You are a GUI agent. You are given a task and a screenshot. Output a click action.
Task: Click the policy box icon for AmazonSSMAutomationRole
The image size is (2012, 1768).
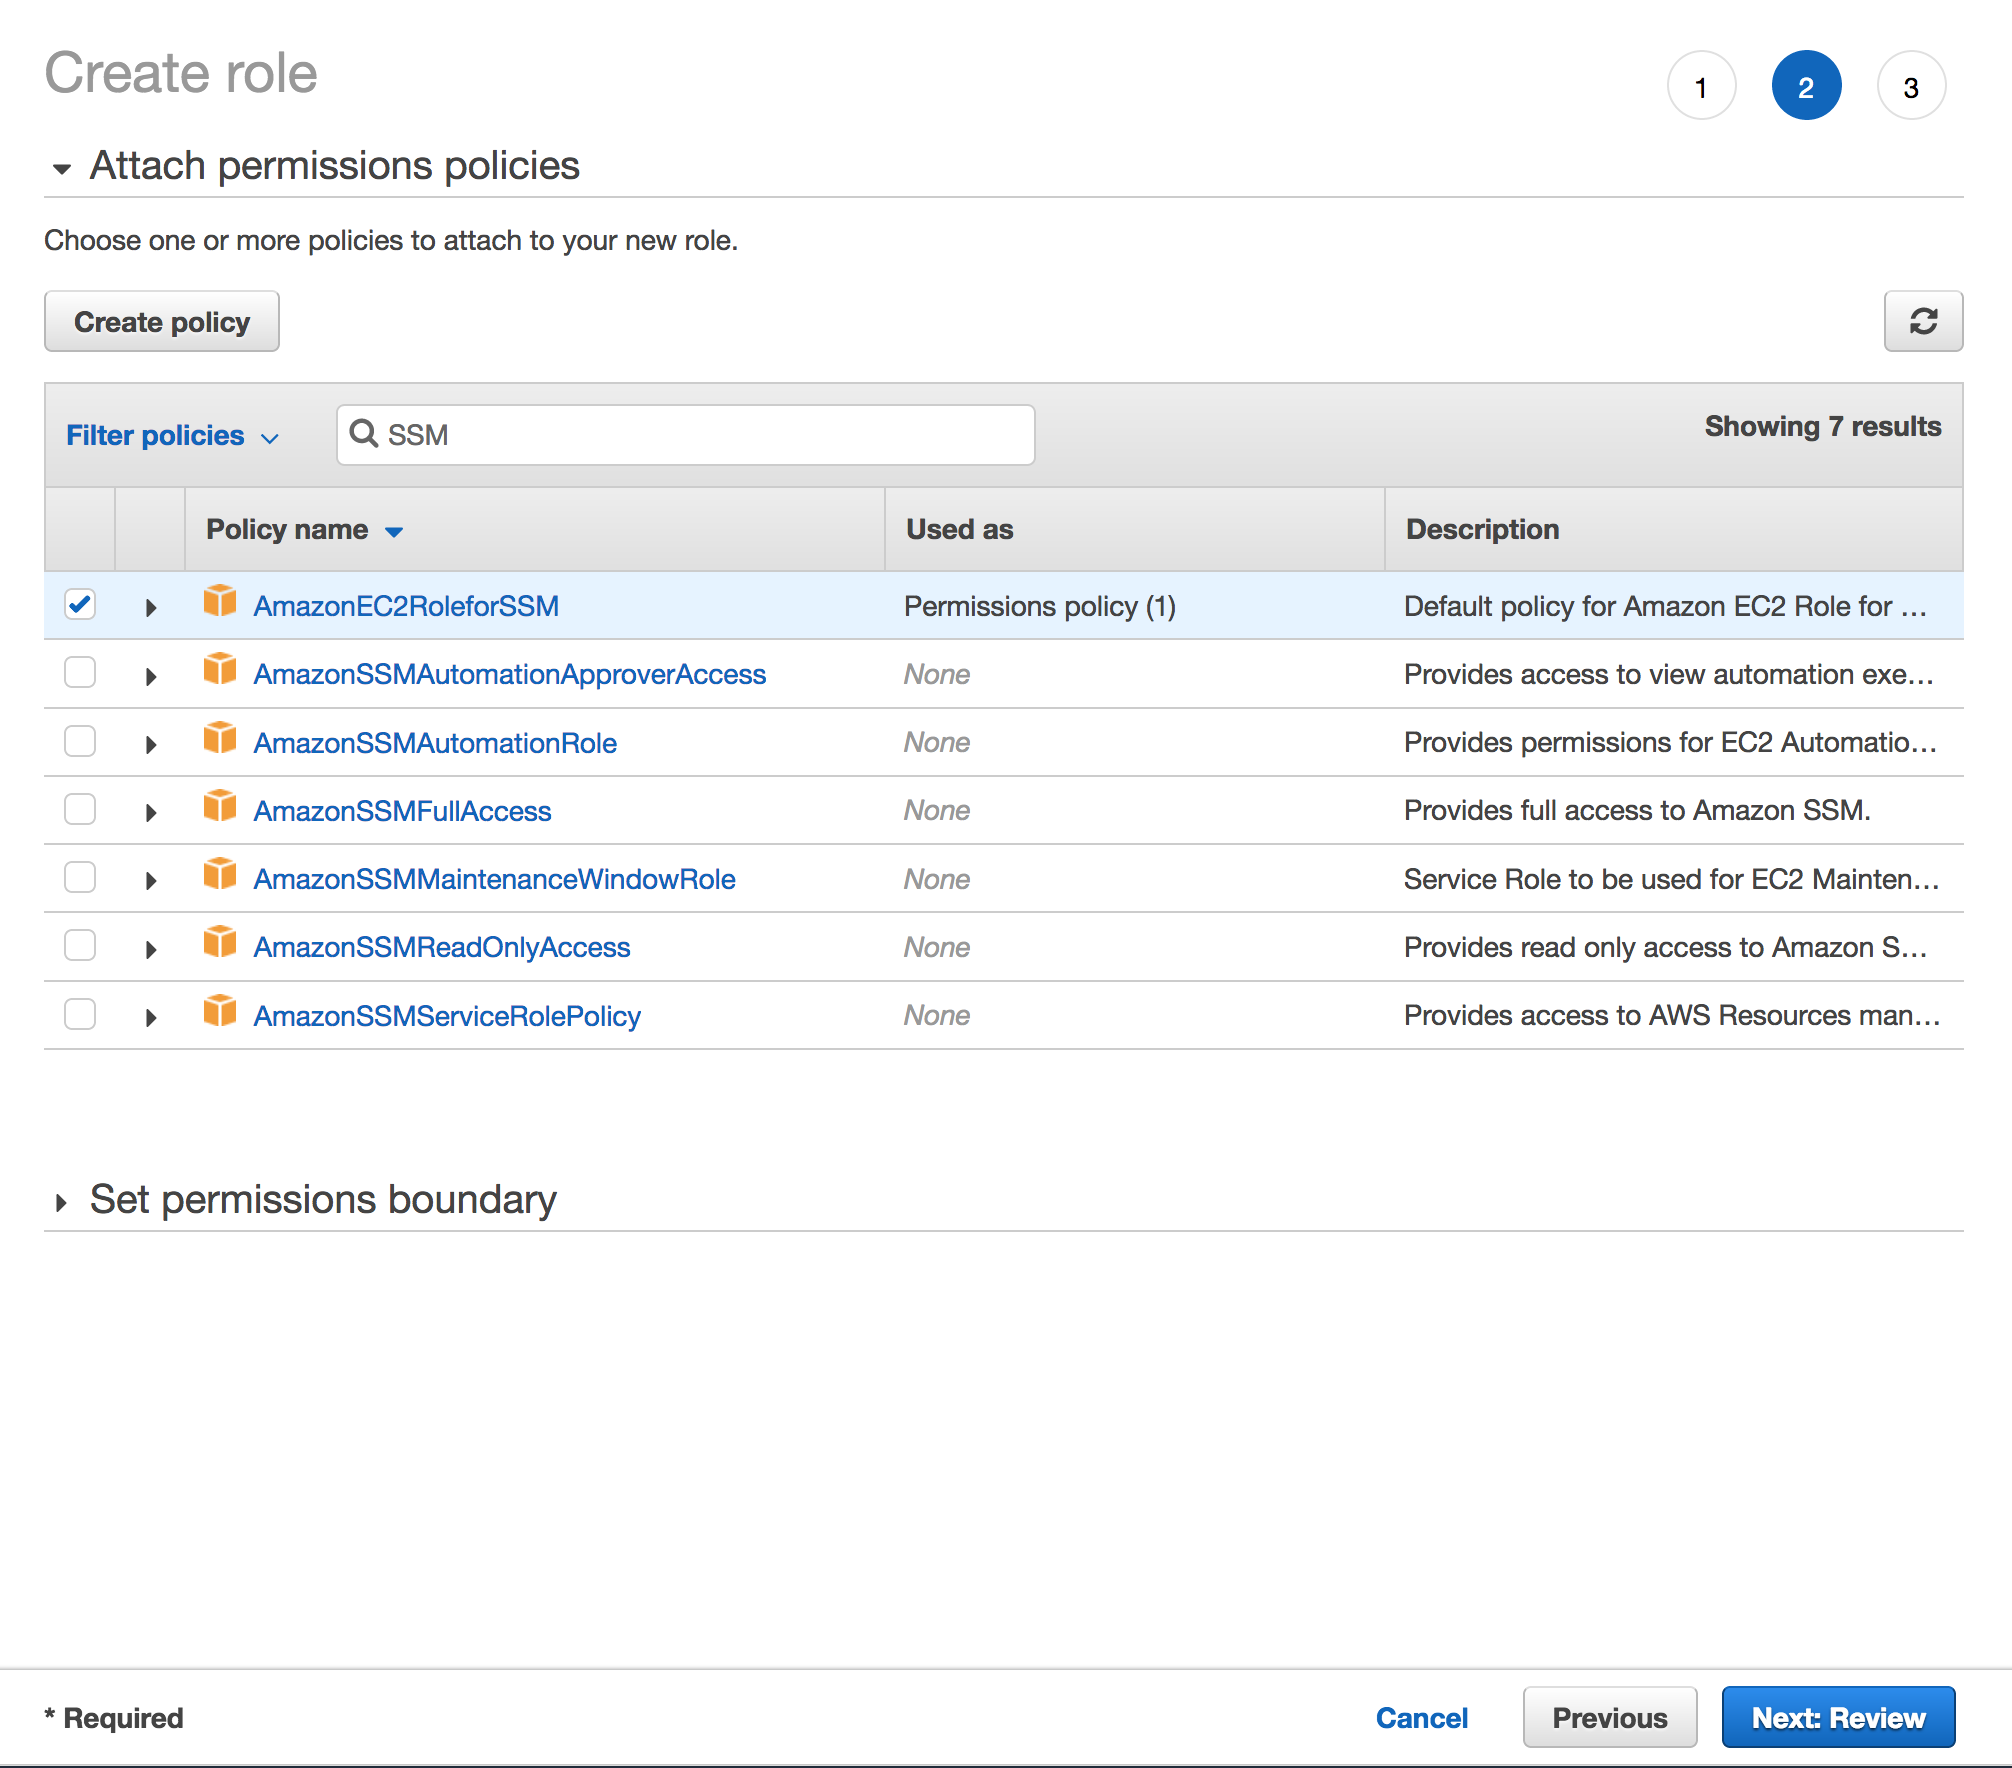coord(220,739)
